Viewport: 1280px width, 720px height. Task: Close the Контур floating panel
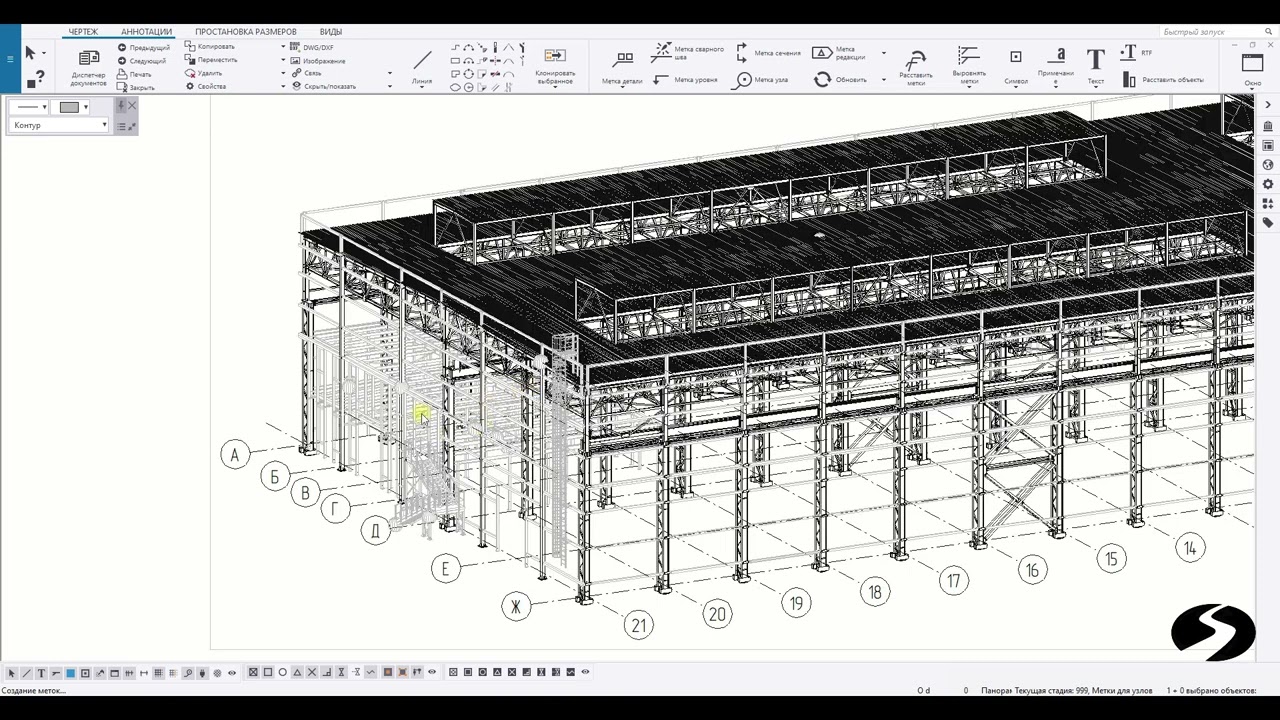pyautogui.click(x=132, y=105)
